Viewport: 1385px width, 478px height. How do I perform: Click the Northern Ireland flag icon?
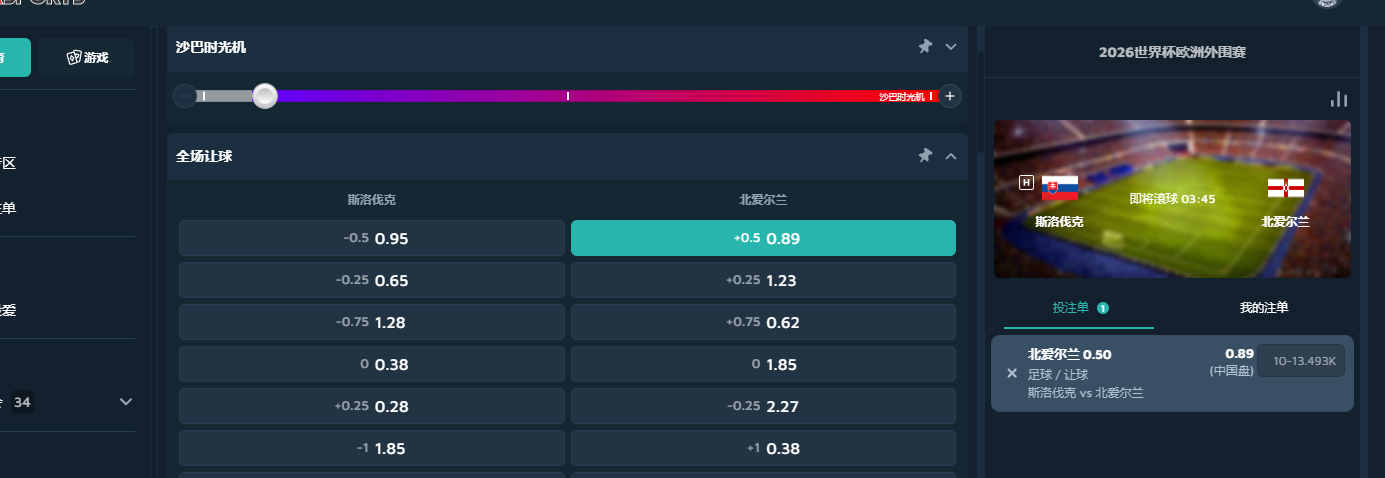(x=1285, y=188)
